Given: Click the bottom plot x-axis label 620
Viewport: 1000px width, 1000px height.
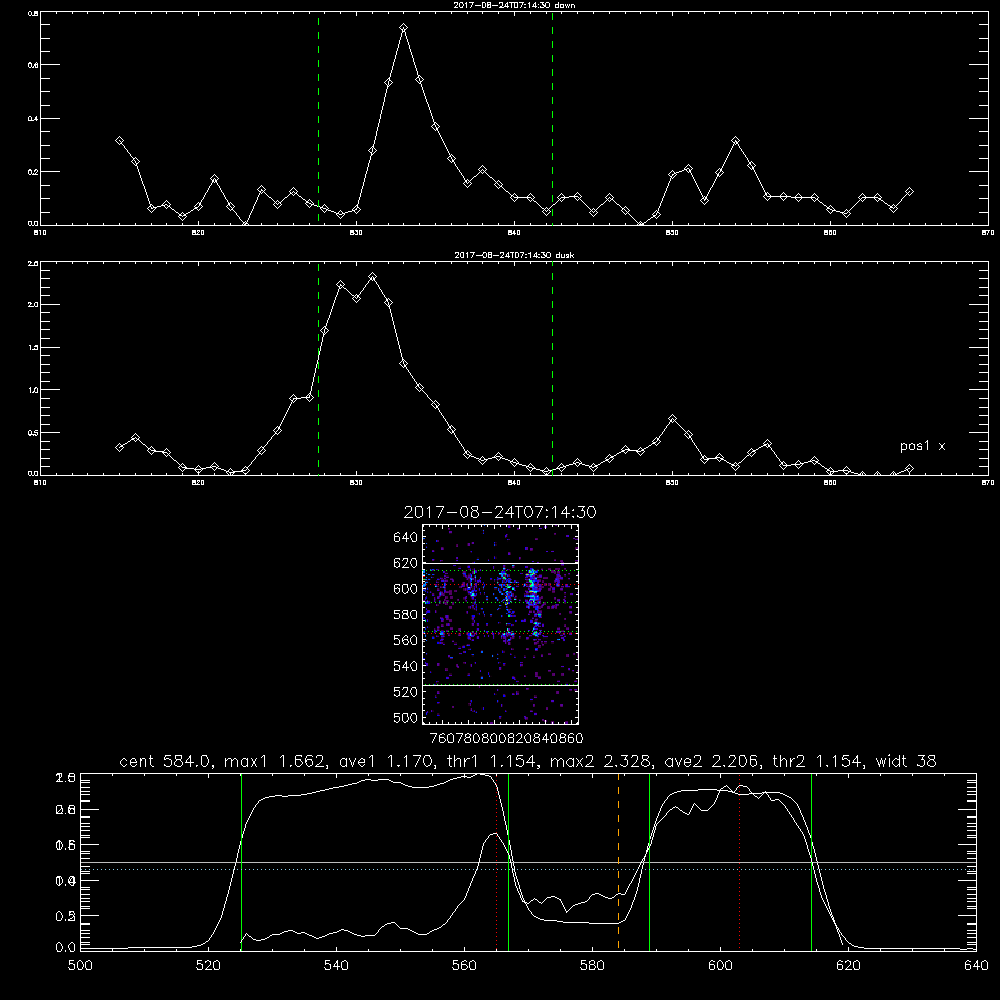Looking at the screenshot, I should click(848, 966).
